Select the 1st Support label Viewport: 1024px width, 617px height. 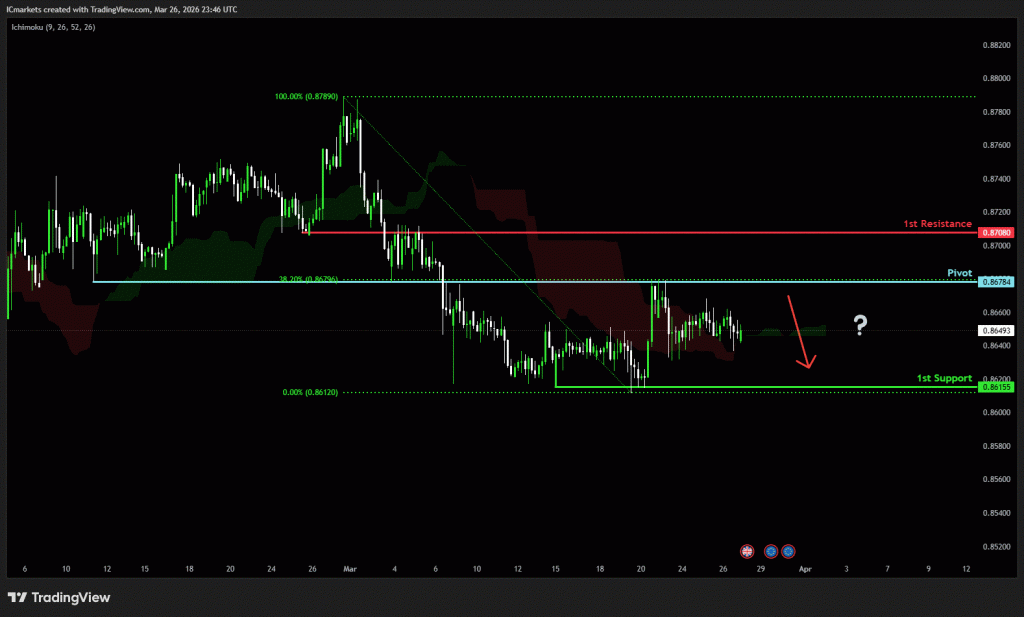[944, 379]
